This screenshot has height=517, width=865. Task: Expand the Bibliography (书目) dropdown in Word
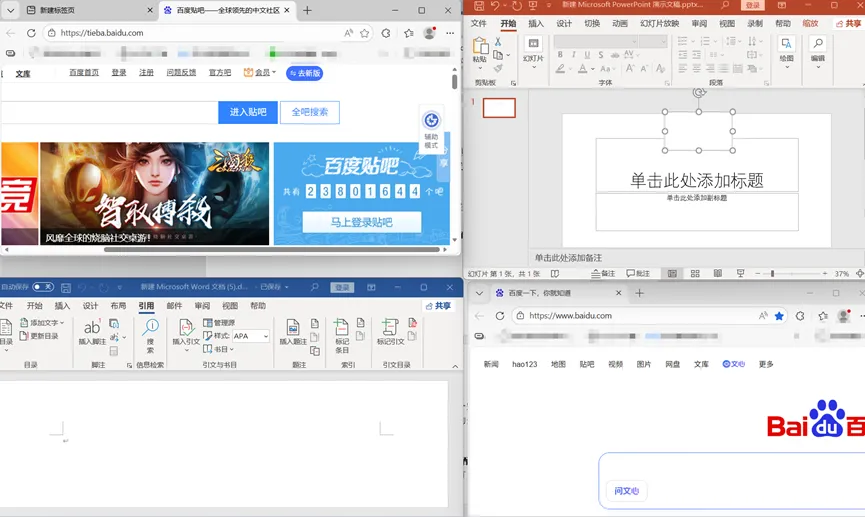218,349
